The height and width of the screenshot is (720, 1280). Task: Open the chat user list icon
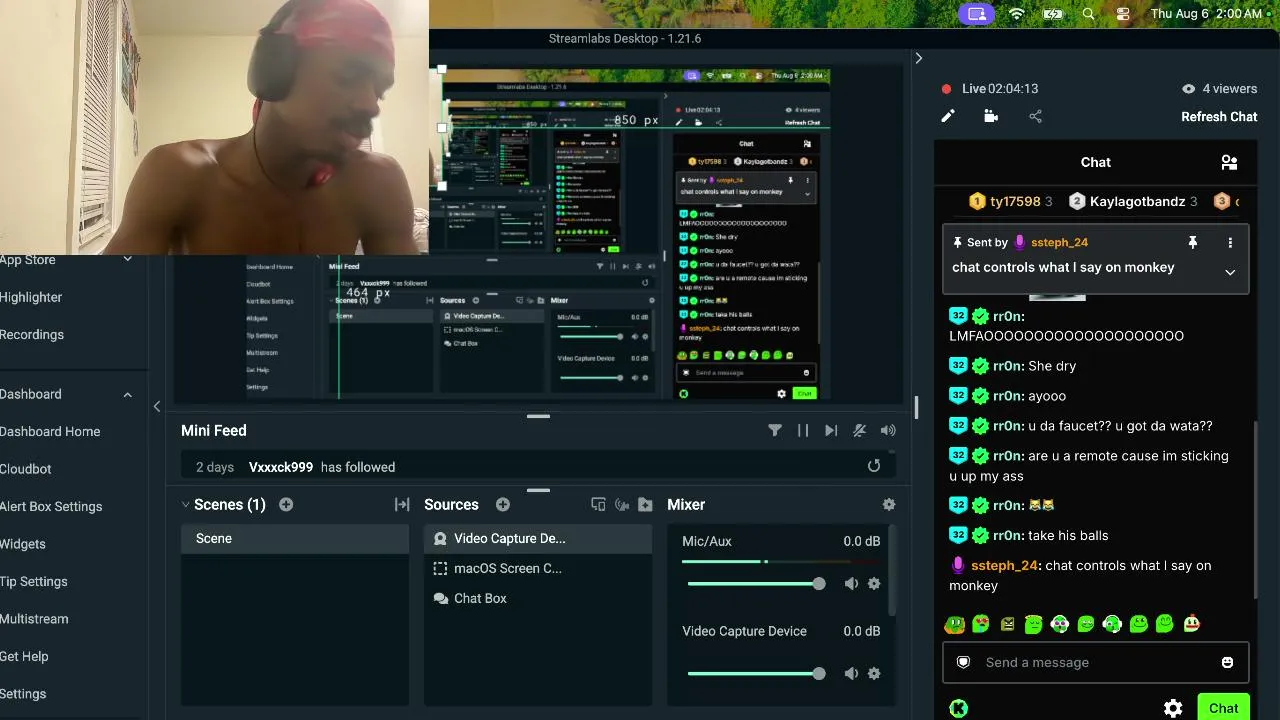click(x=1229, y=162)
